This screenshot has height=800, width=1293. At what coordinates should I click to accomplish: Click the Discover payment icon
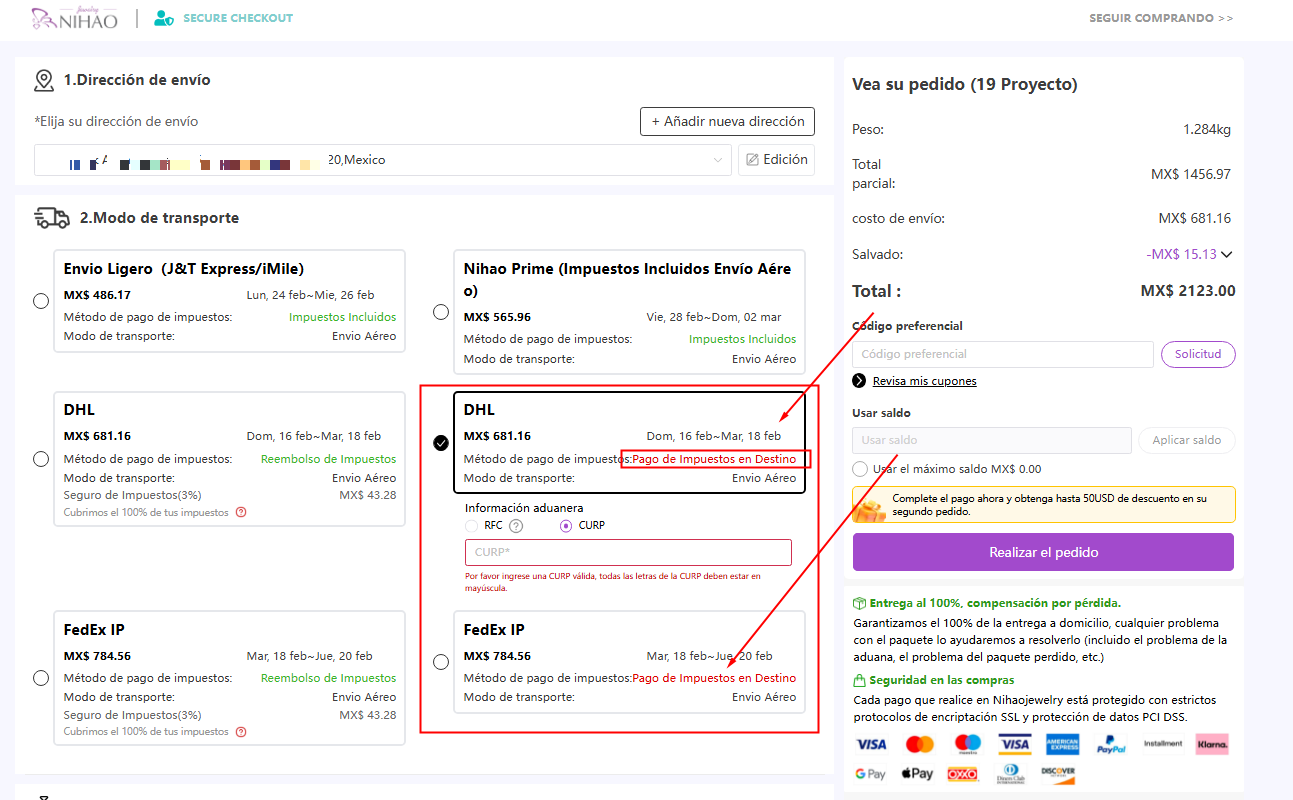pos(1058,773)
